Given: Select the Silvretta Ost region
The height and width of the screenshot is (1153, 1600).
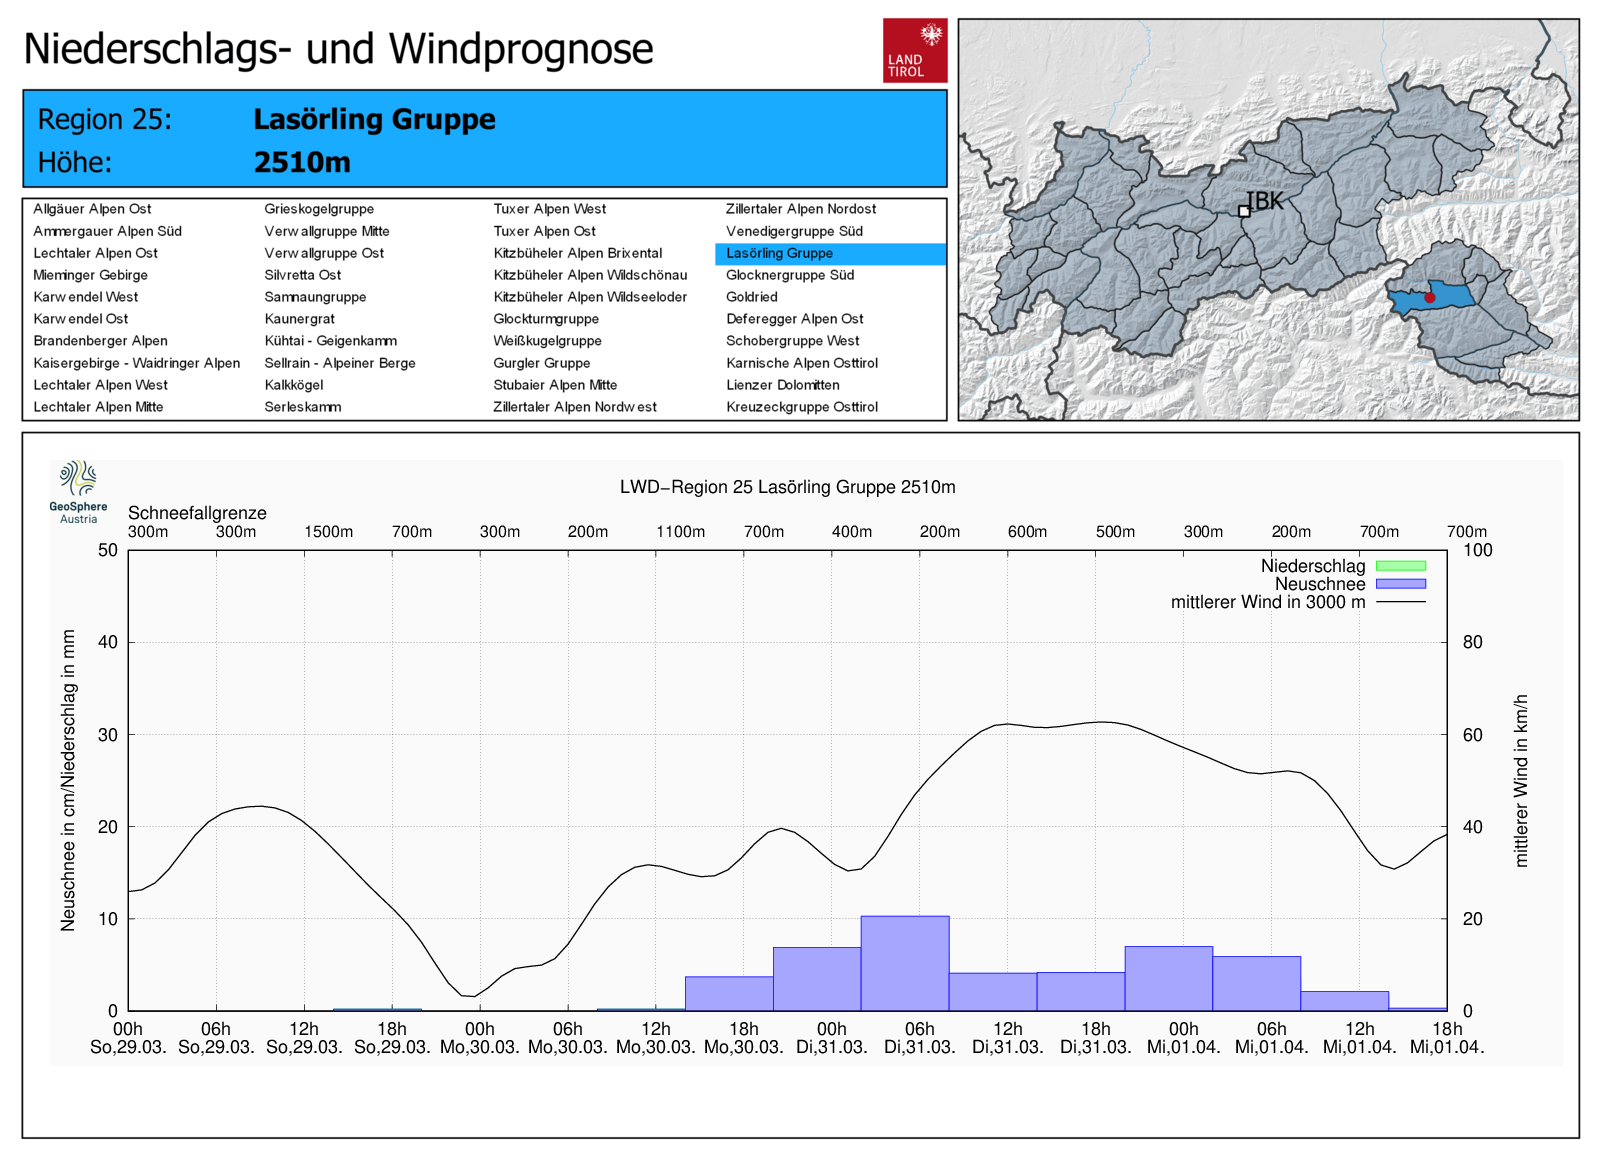Looking at the screenshot, I should 302,275.
